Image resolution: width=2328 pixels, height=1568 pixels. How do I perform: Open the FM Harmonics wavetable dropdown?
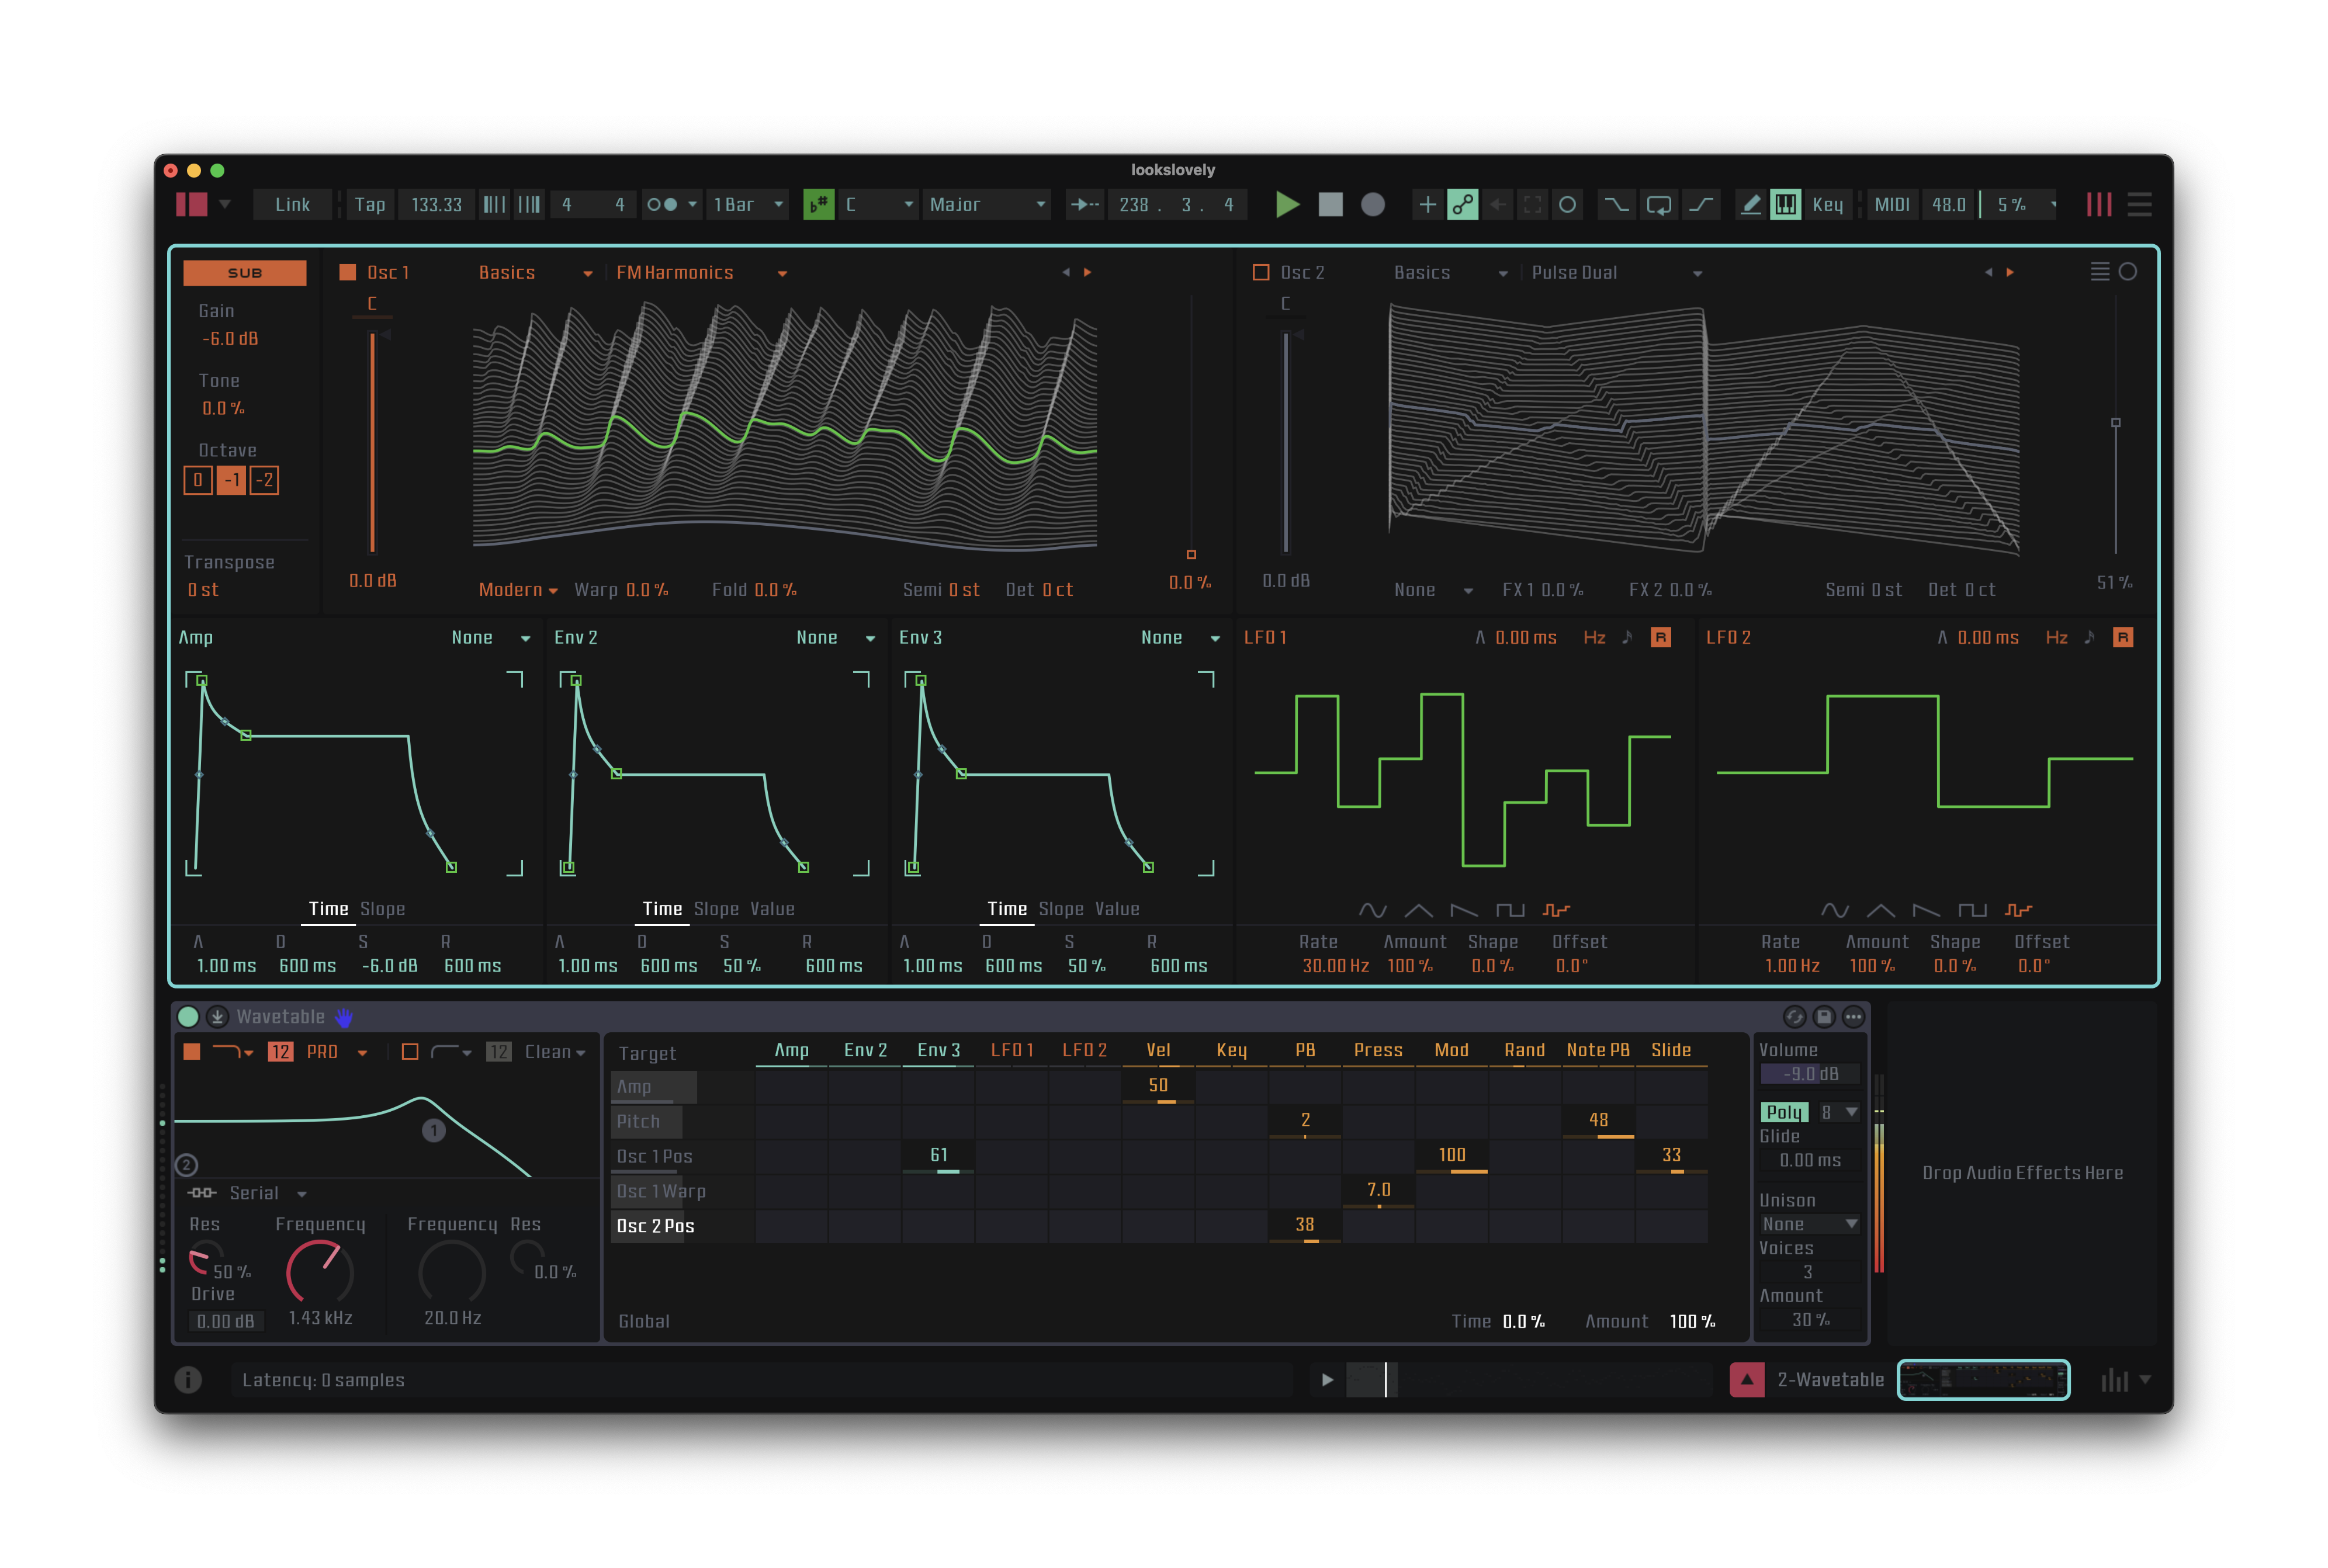(x=700, y=272)
